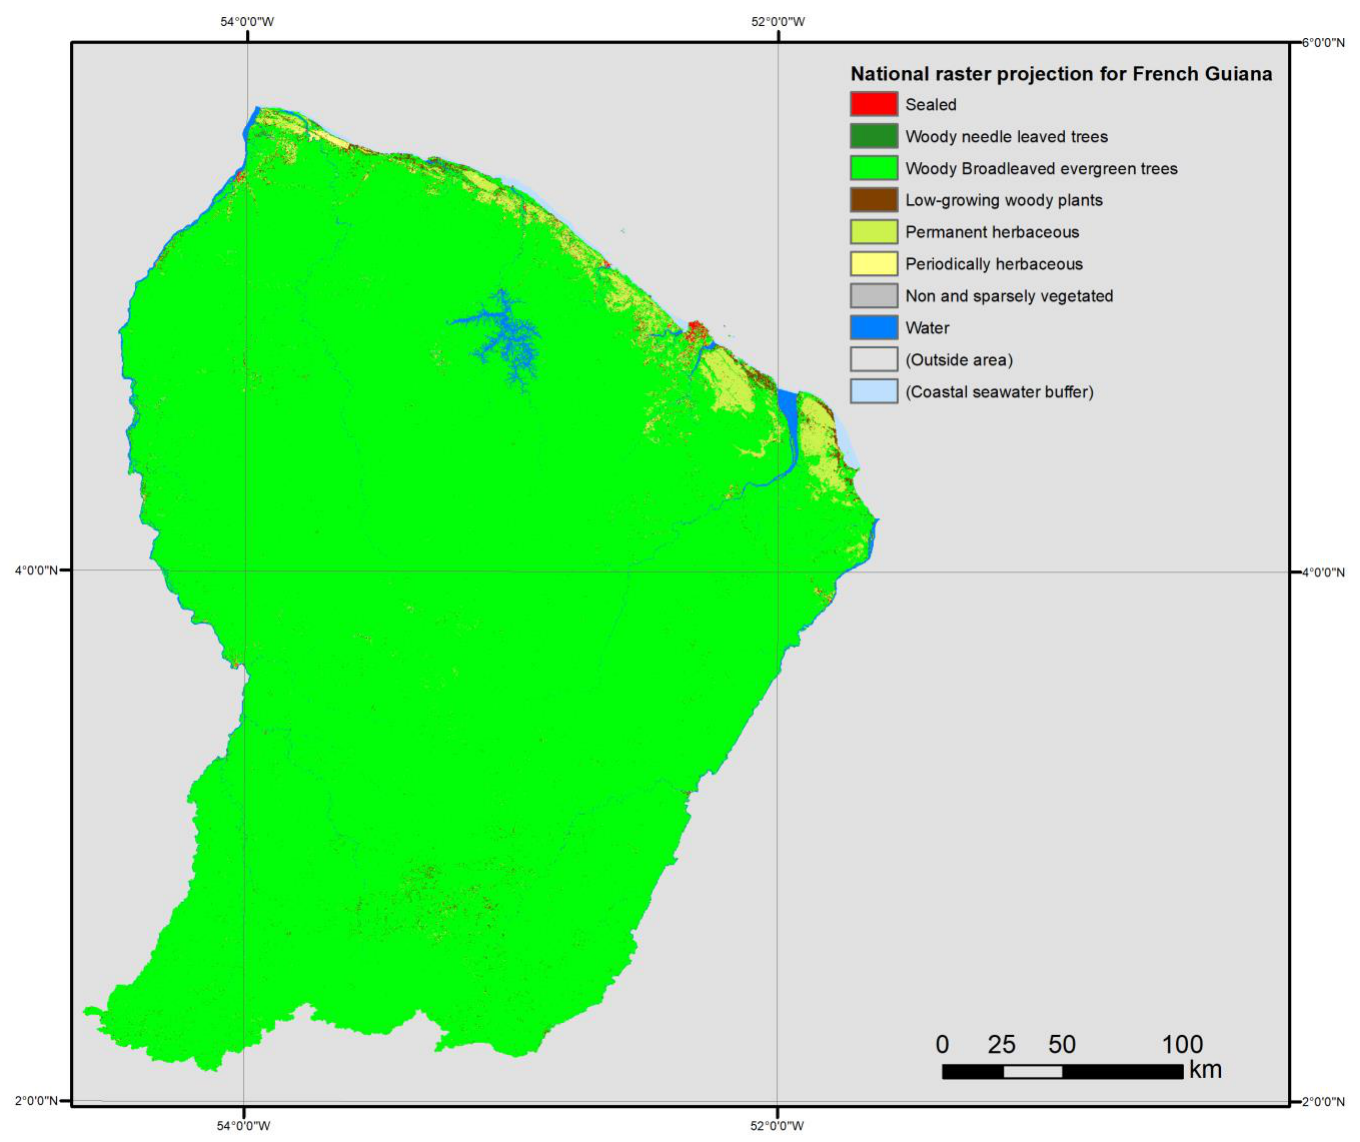Click the white segment of the scale bar
This screenshot has width=1360, height=1142.
pyautogui.click(x=1032, y=1072)
